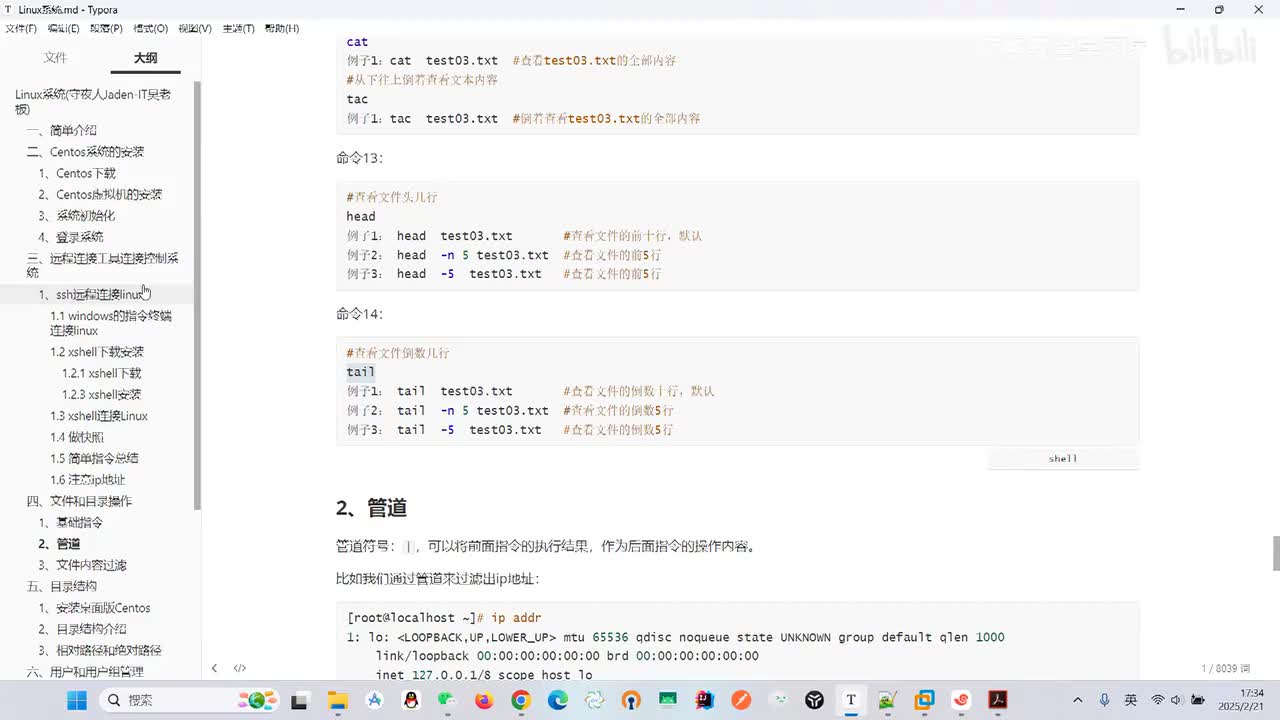Click the microphone tray icon
The image size is (1280, 720).
click(x=1104, y=700)
